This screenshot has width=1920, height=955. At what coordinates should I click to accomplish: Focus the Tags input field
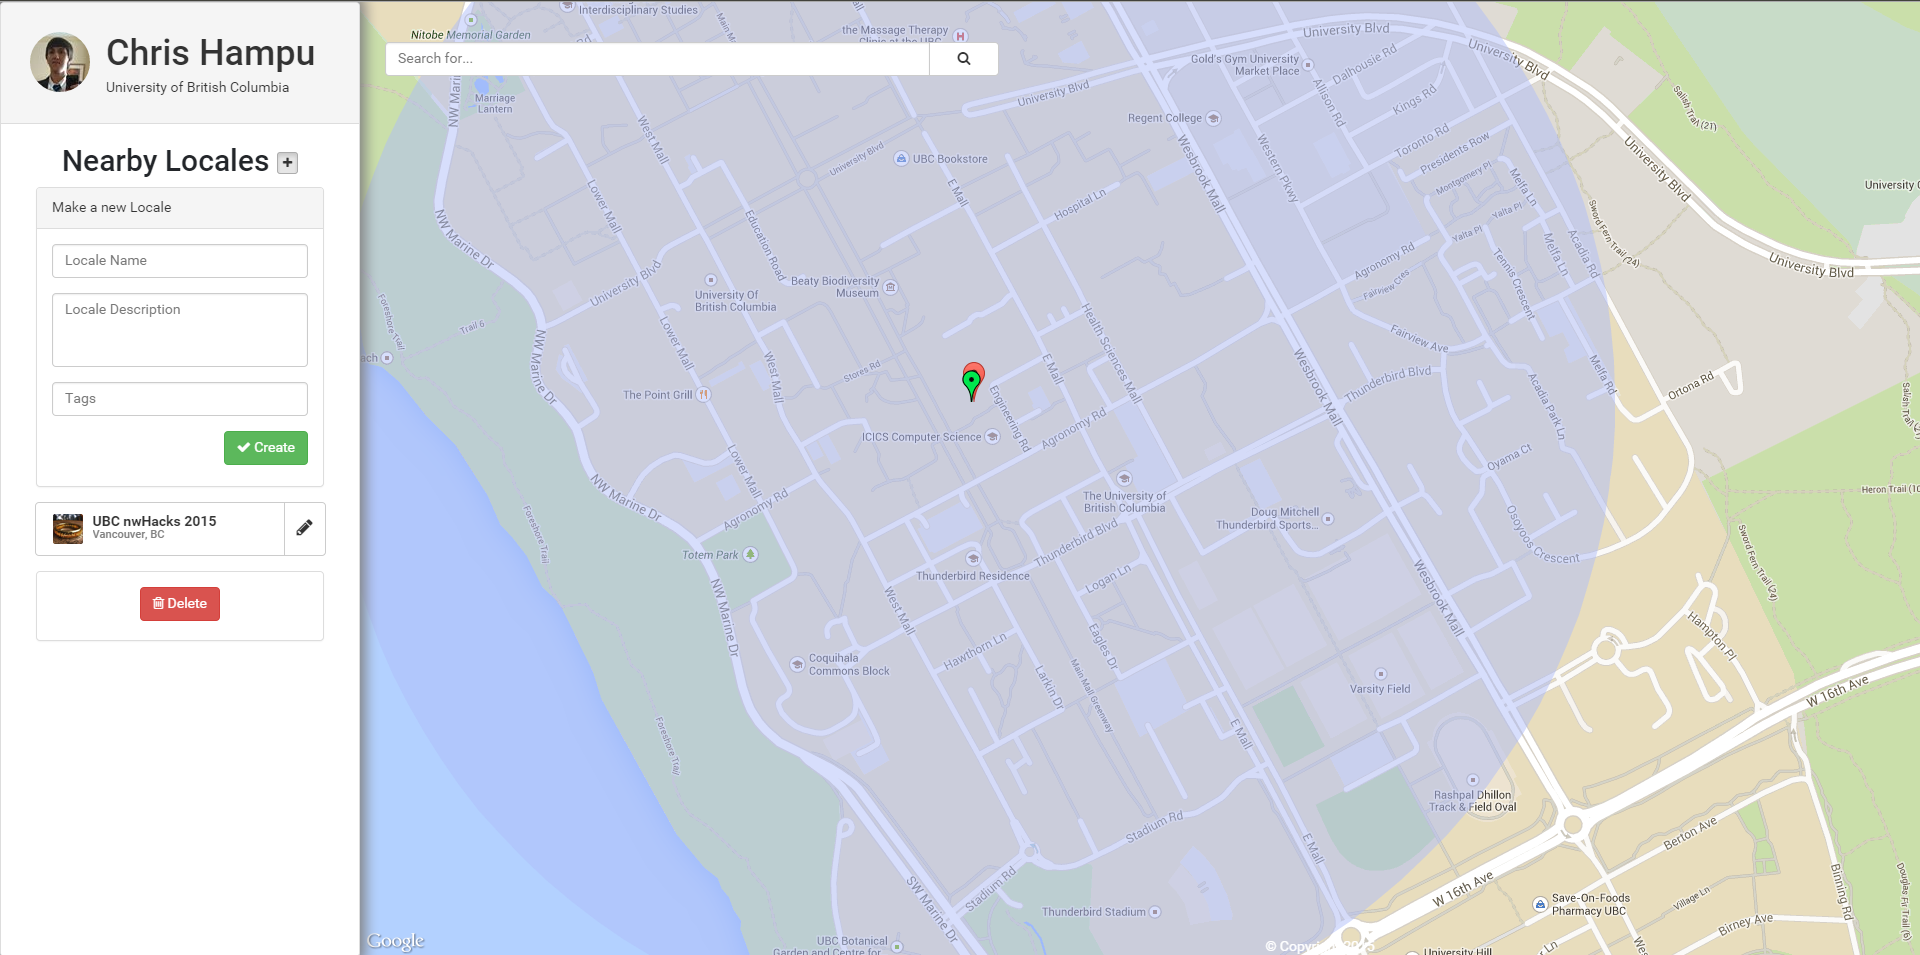pyautogui.click(x=180, y=399)
